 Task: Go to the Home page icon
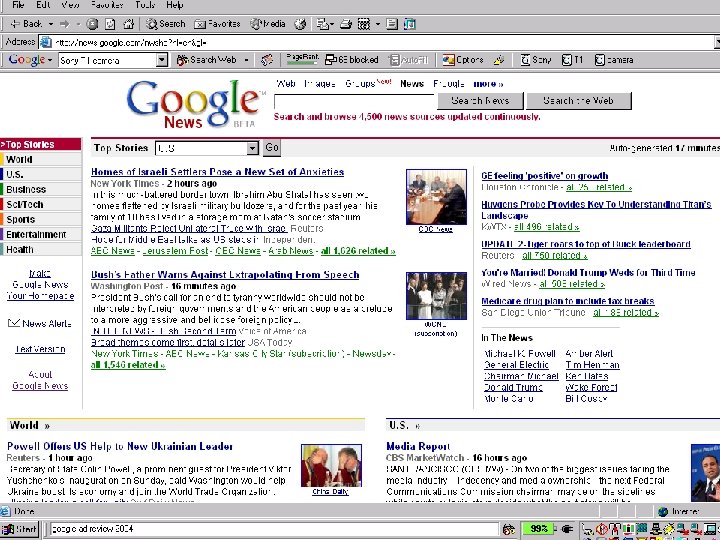(129, 24)
